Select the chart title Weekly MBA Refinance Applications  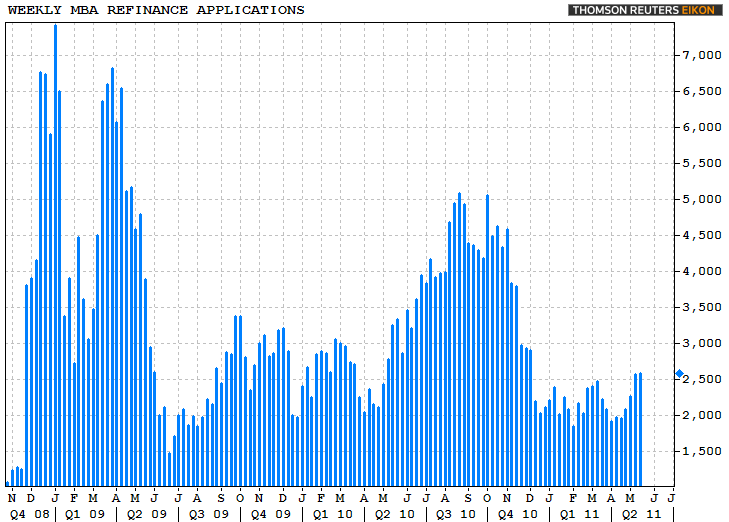pyautogui.click(x=156, y=10)
